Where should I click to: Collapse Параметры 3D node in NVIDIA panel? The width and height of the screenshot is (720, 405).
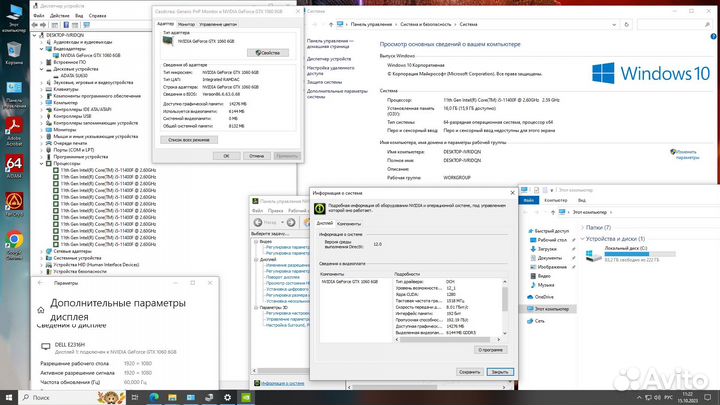(256, 307)
